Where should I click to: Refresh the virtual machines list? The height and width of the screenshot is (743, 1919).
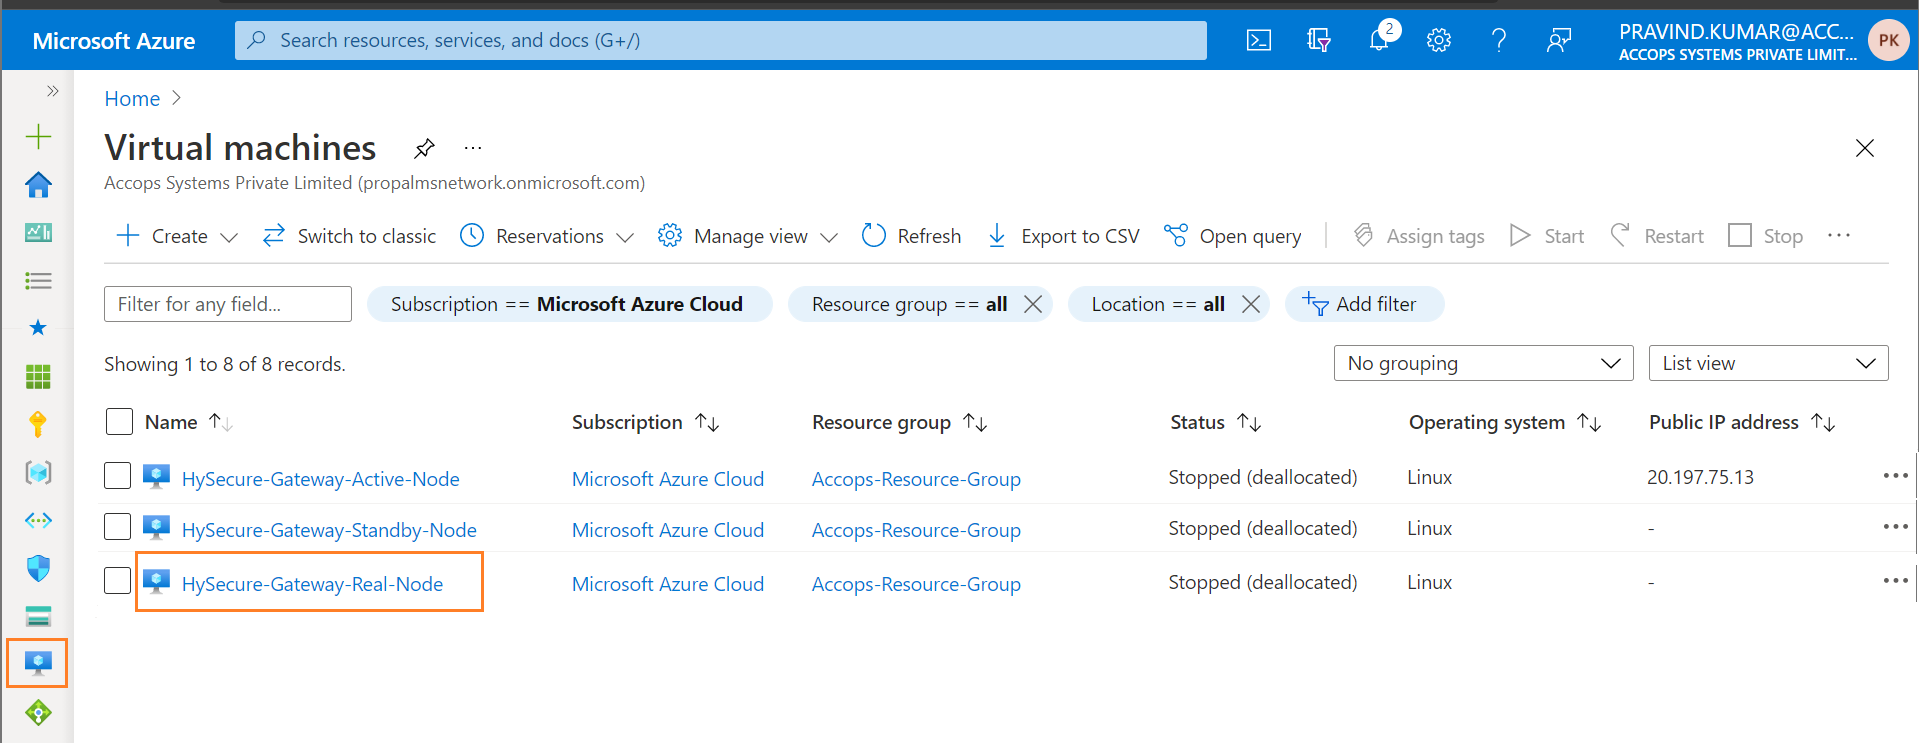[911, 236]
